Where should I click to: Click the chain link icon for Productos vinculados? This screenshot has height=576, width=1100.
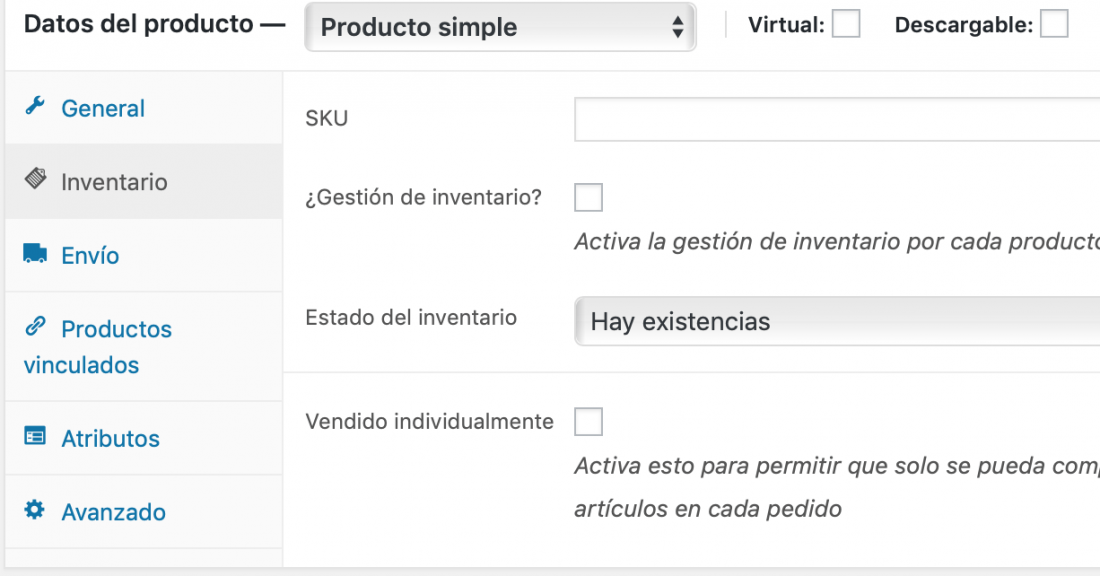35,326
